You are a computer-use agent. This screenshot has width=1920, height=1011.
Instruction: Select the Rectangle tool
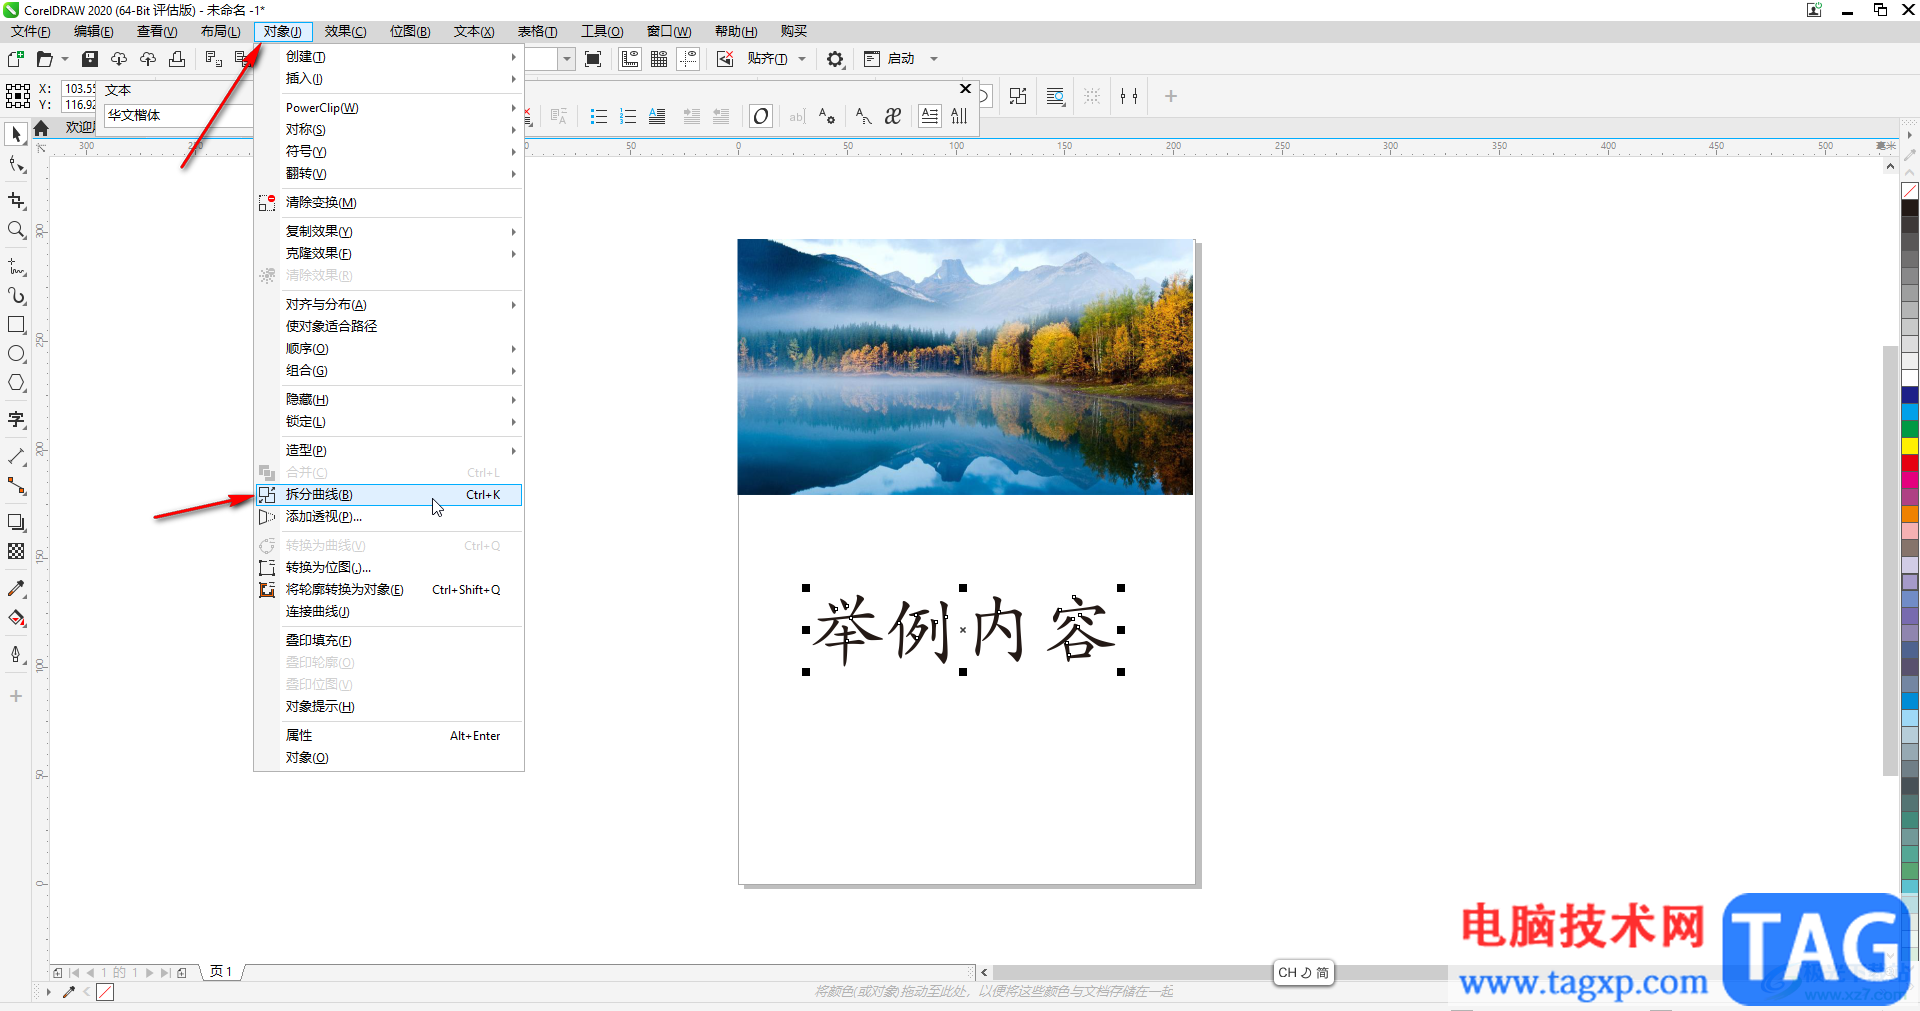(16, 325)
